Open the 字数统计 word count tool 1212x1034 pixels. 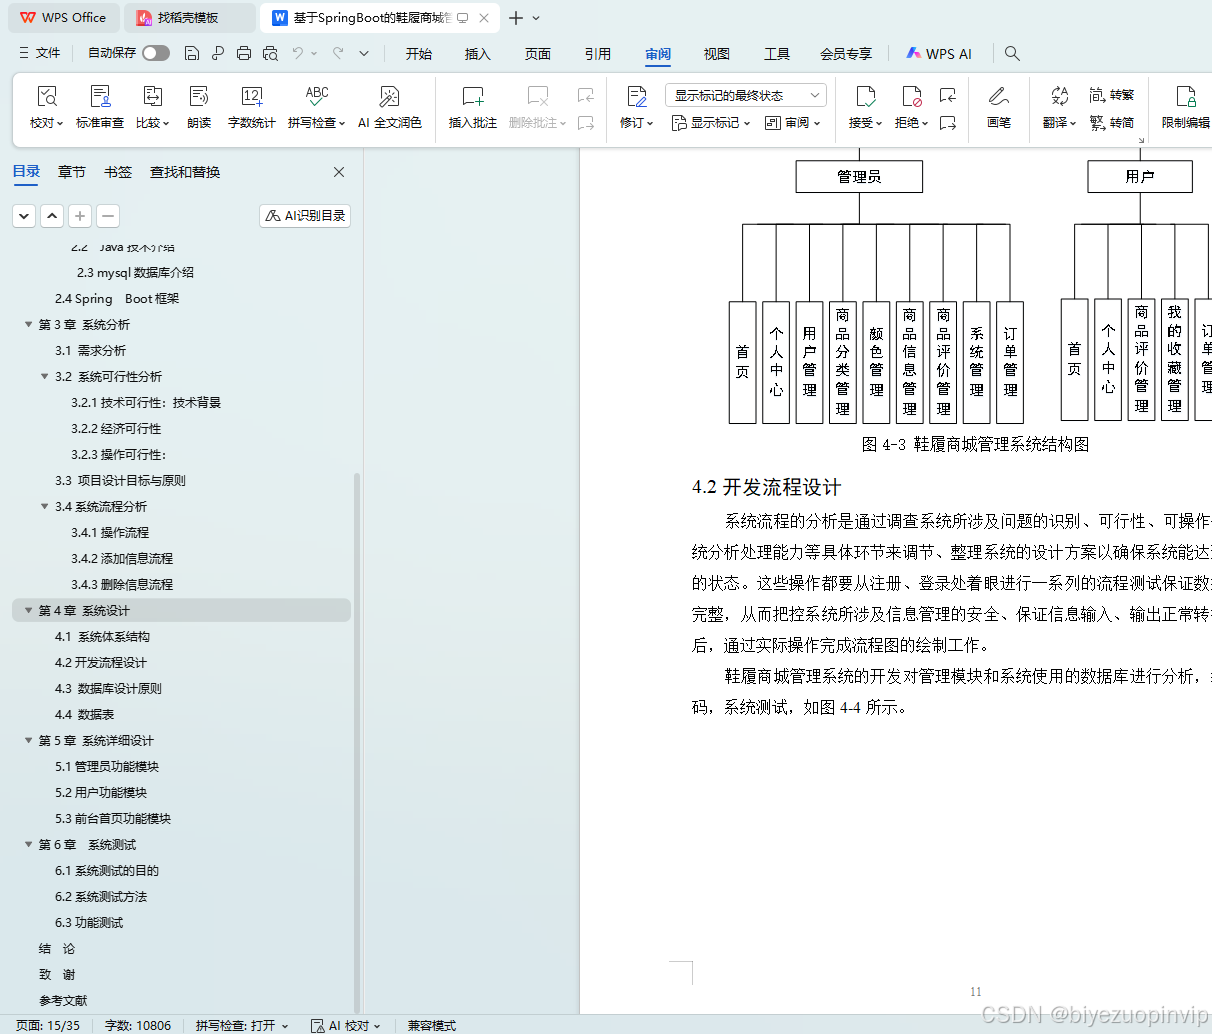click(251, 105)
